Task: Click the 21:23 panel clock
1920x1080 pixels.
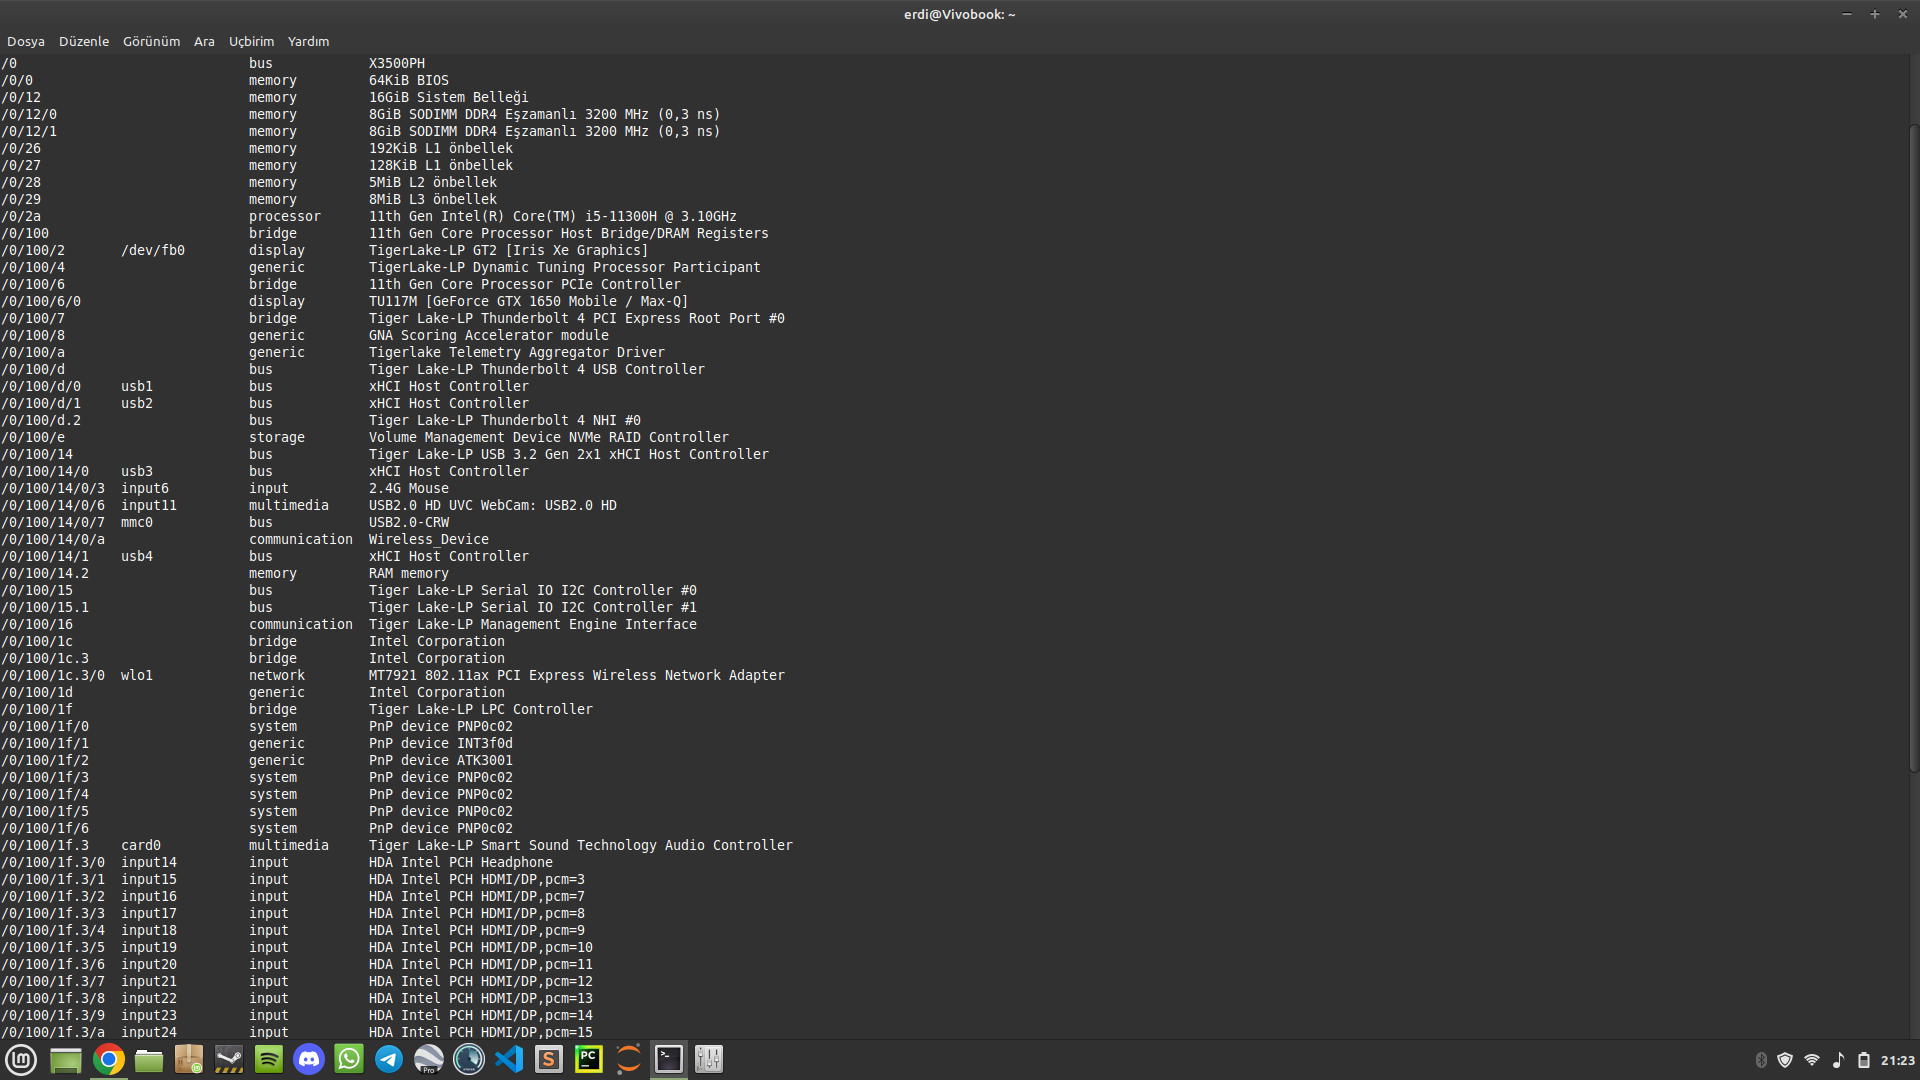Action: click(1897, 1060)
